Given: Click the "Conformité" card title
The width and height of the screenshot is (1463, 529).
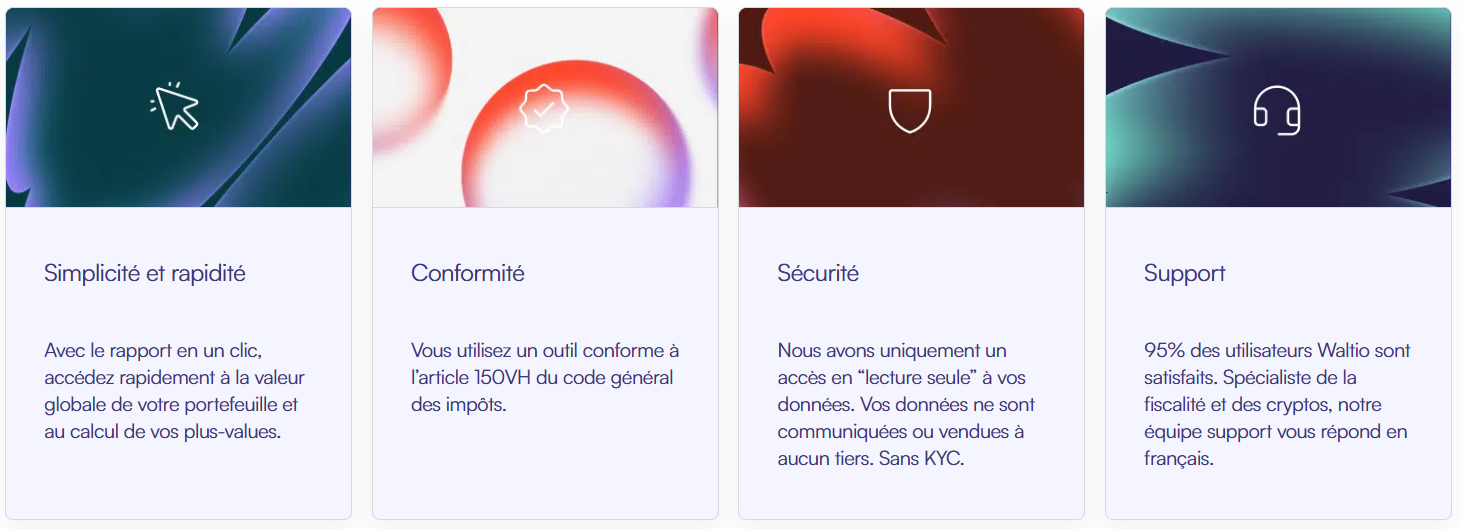Looking at the screenshot, I should (x=468, y=273).
